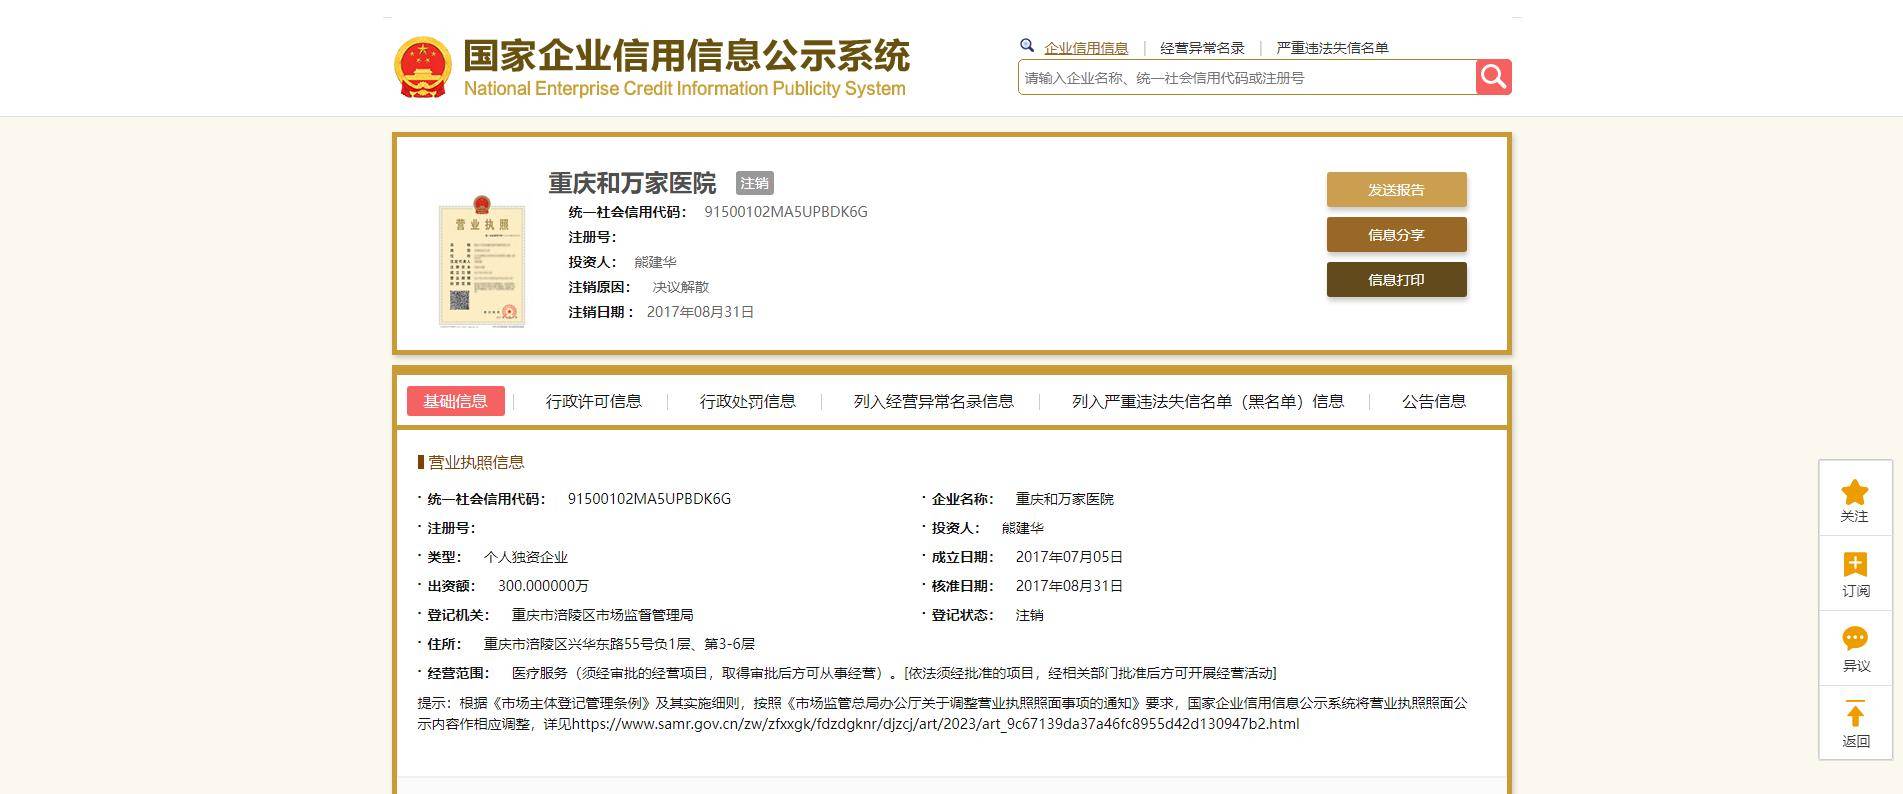Click the 返回 up-arrow icon
Image resolution: width=1903 pixels, height=794 pixels.
tap(1854, 713)
